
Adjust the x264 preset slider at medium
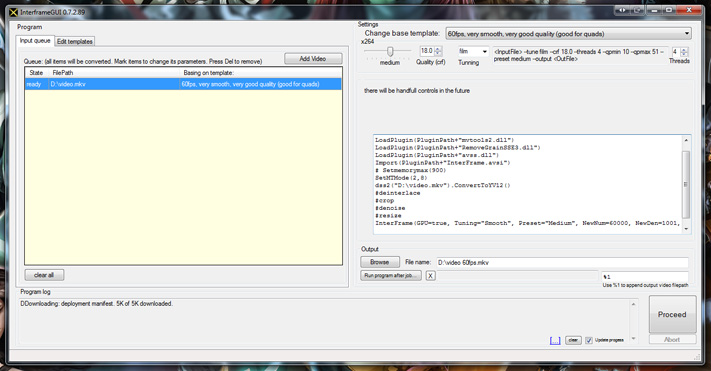click(390, 51)
